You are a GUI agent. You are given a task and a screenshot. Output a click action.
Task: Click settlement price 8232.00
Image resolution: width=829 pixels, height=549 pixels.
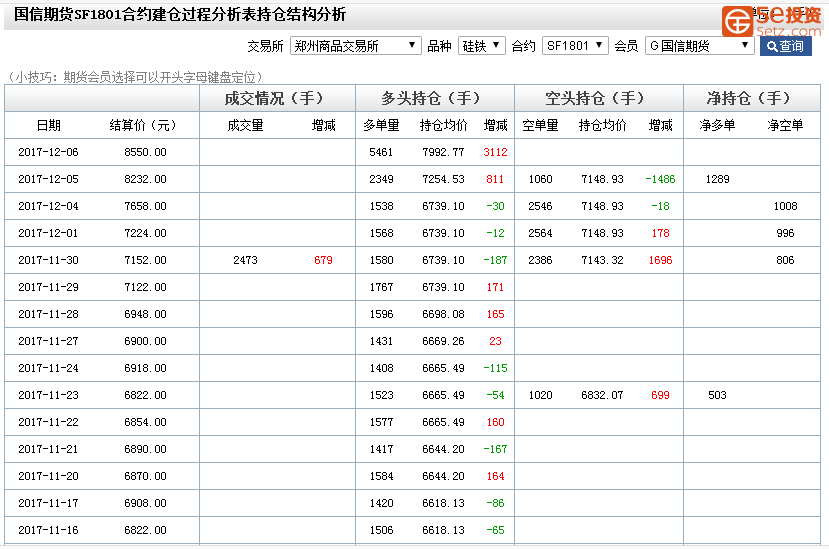(145, 179)
